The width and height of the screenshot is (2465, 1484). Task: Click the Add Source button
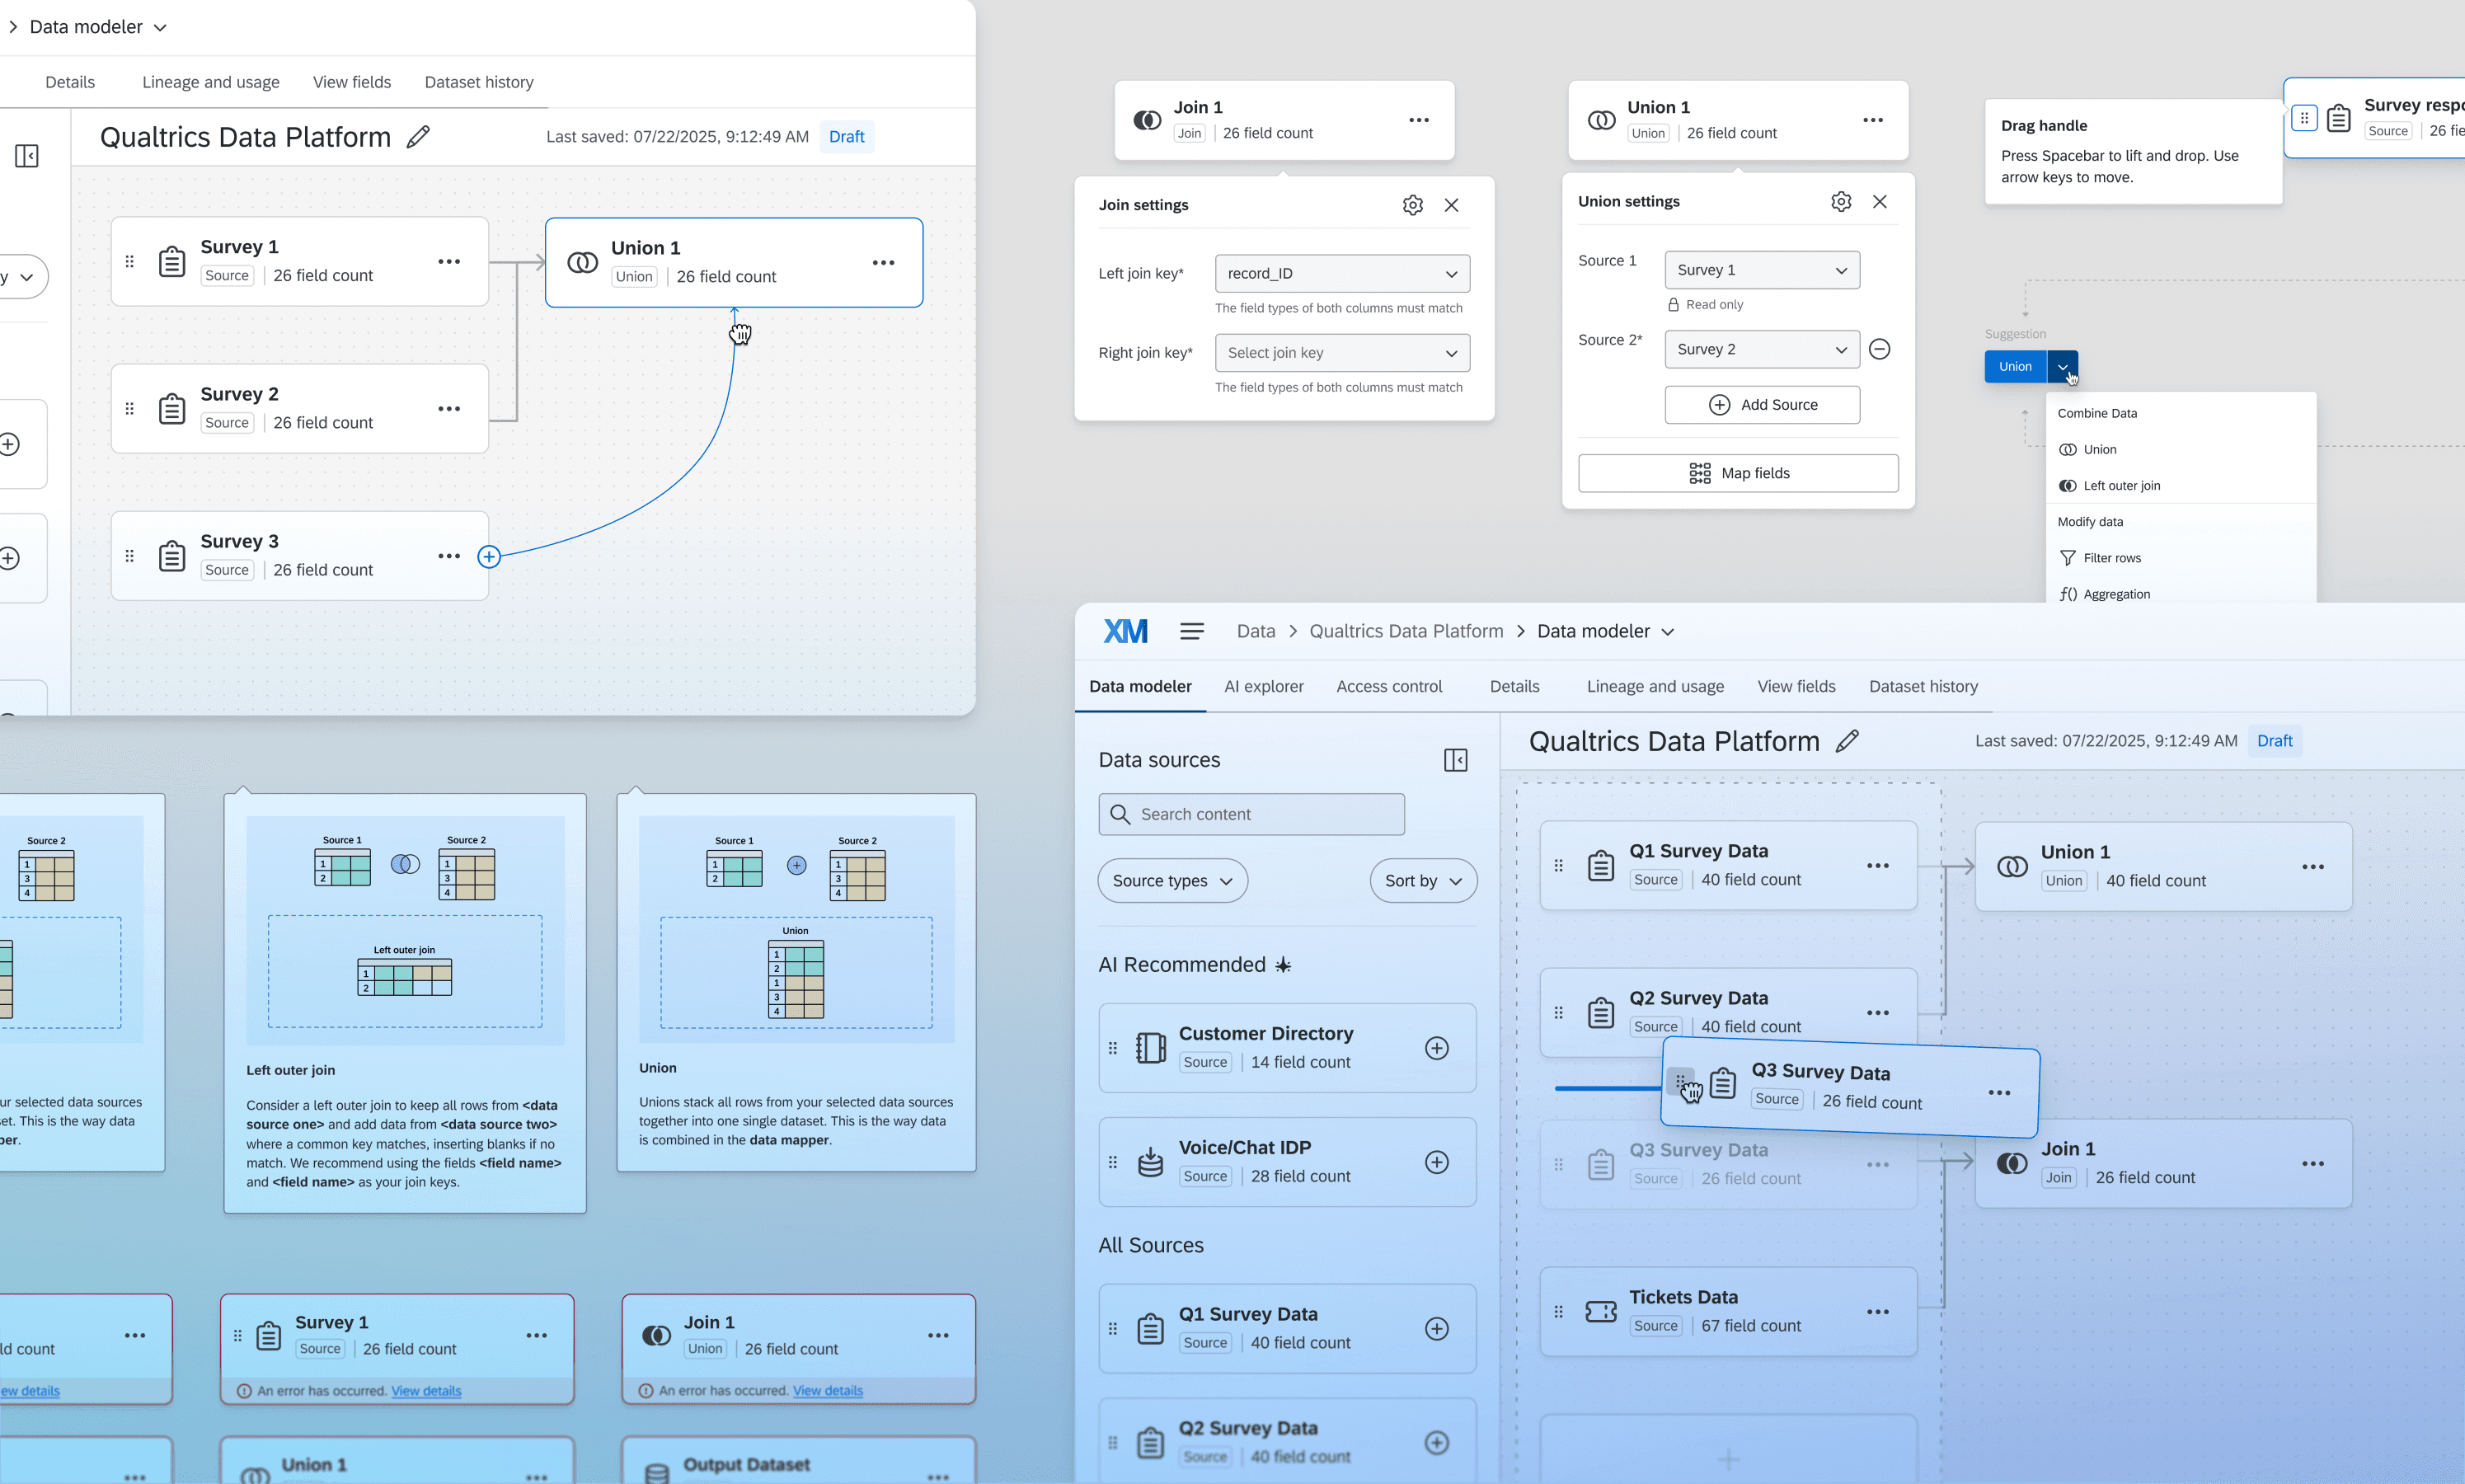[1761, 405]
